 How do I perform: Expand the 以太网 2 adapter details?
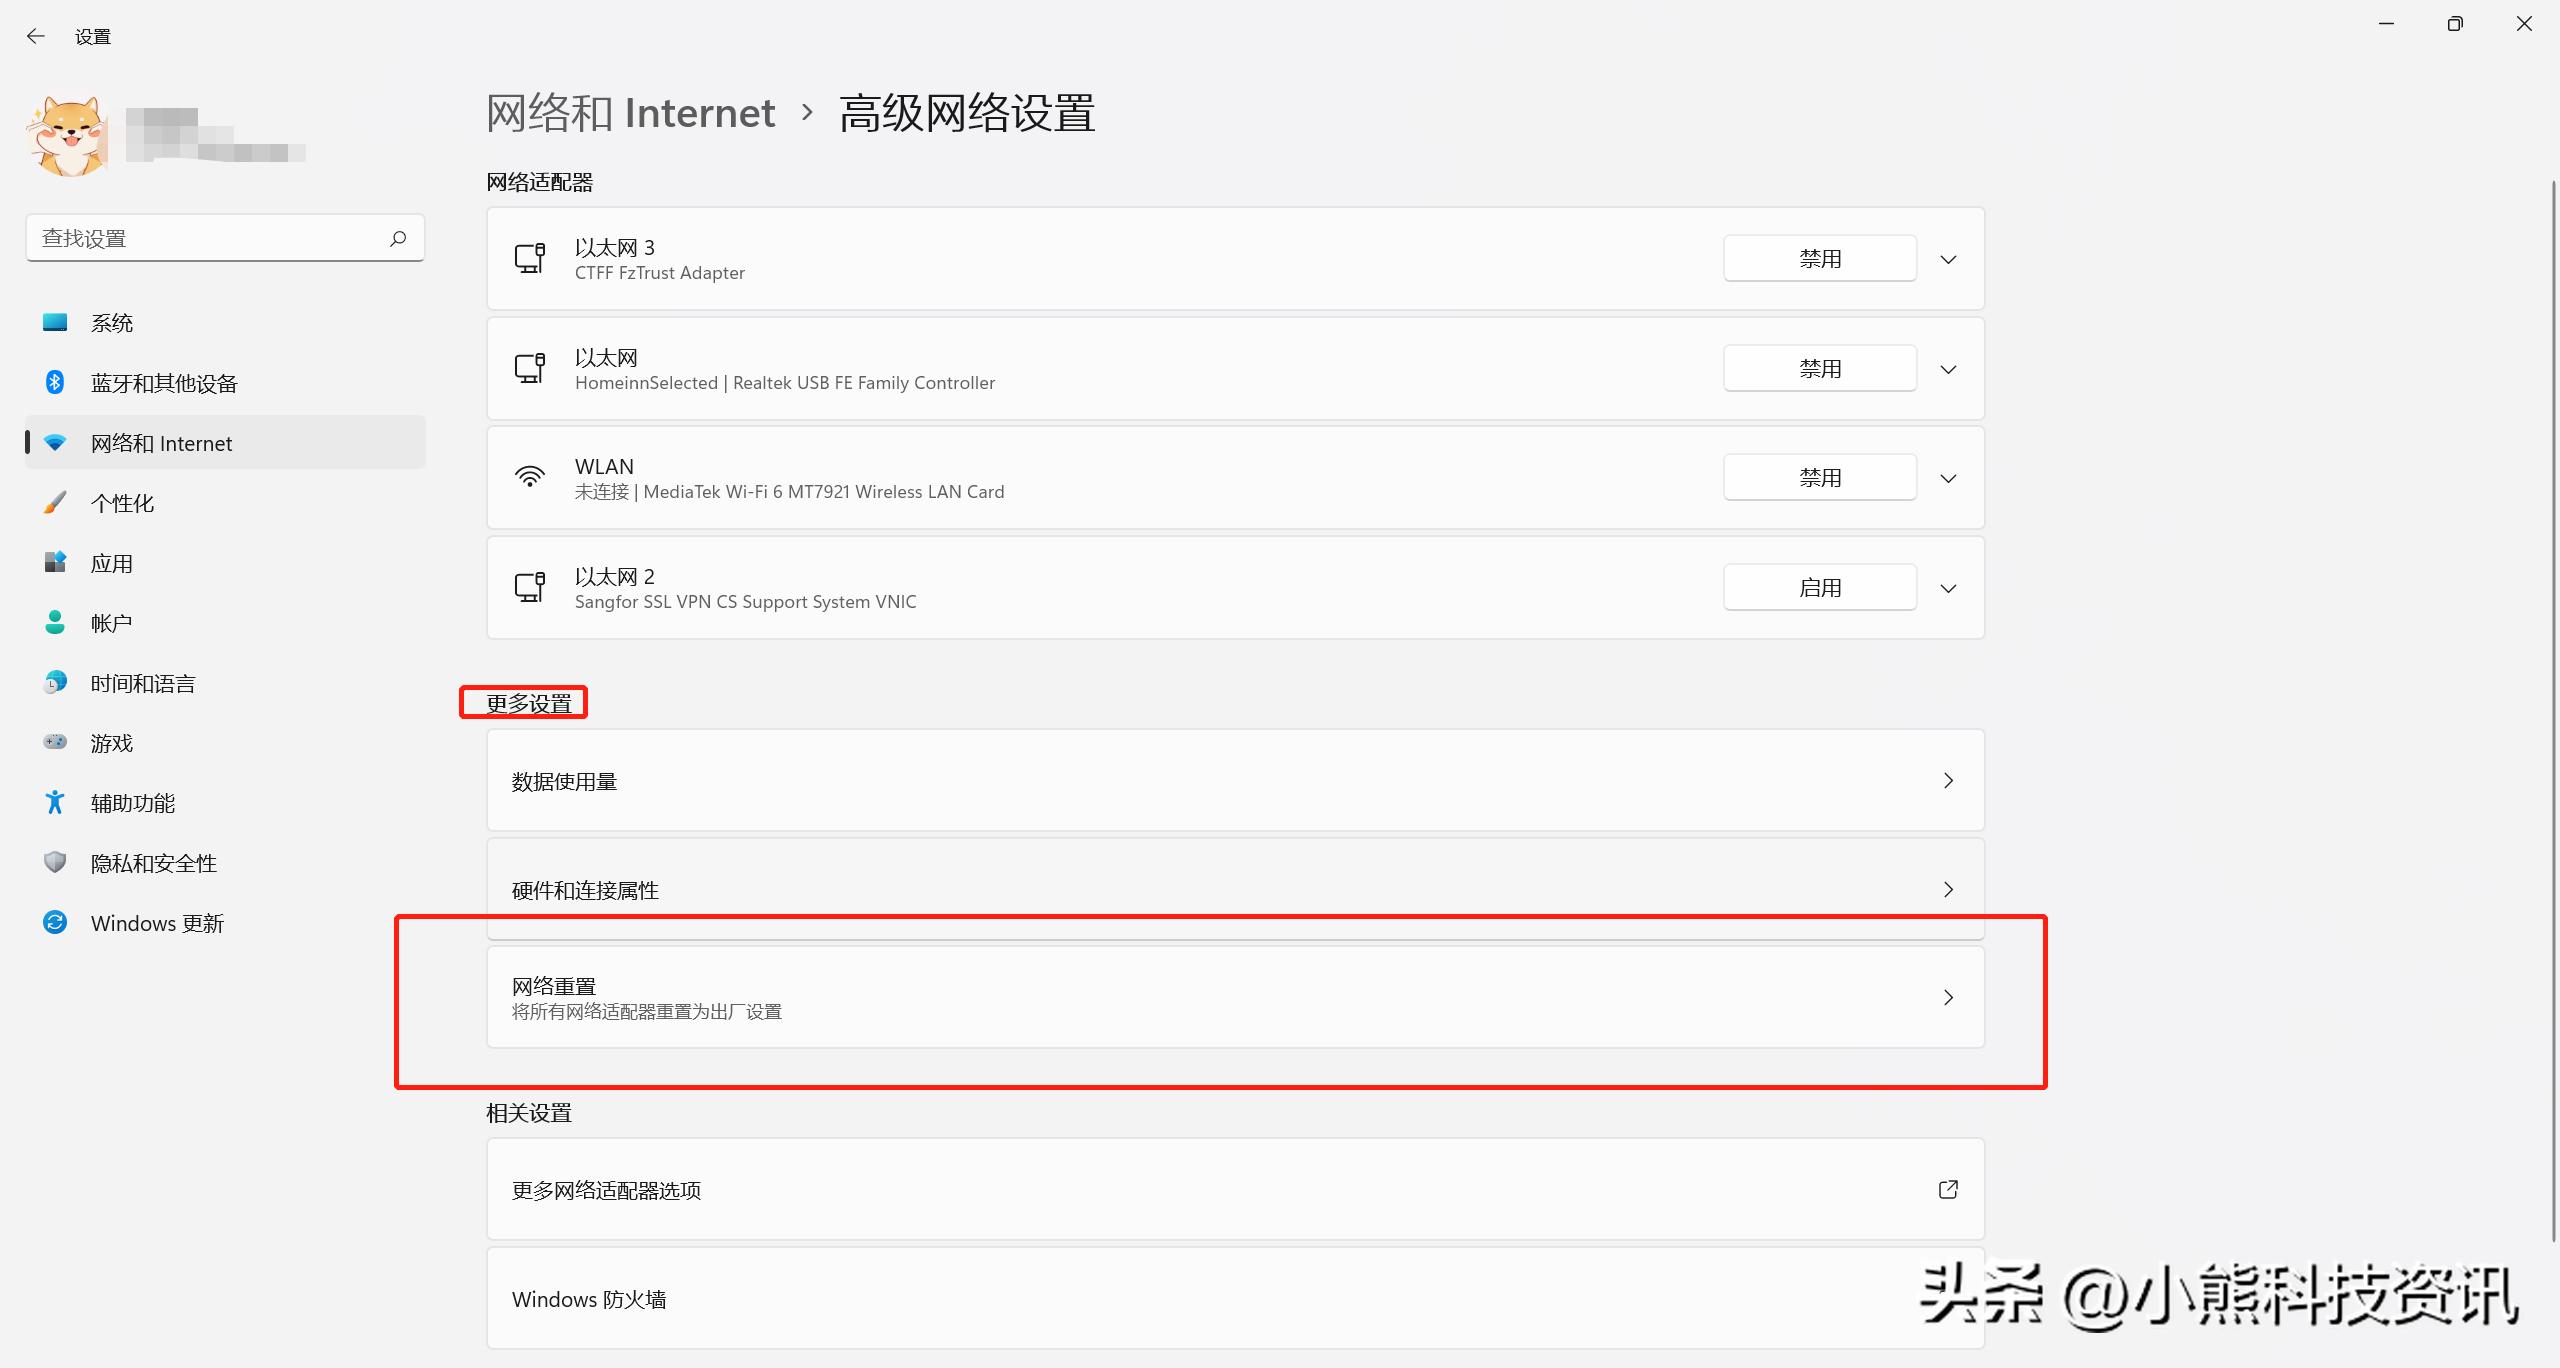[x=1947, y=588]
